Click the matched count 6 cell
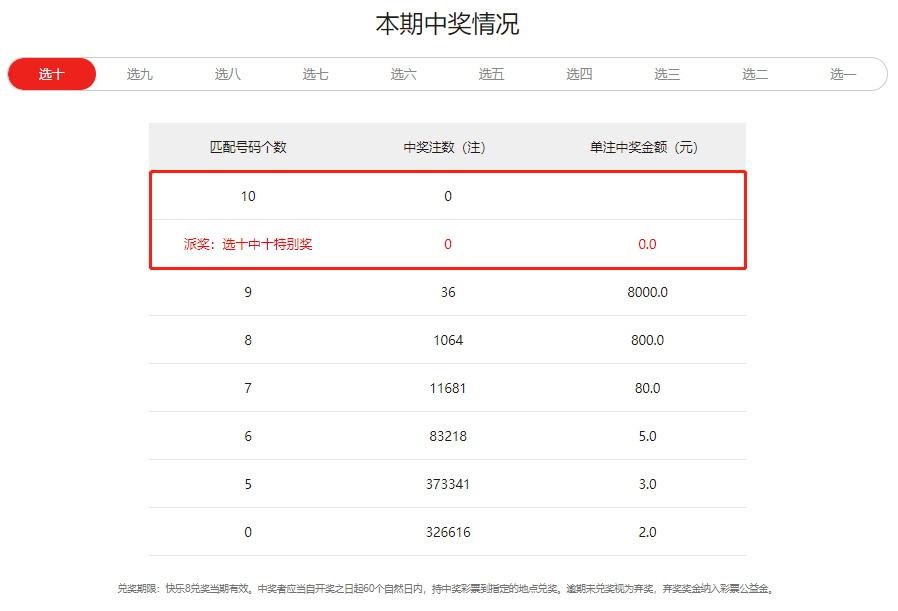 pyautogui.click(x=248, y=436)
